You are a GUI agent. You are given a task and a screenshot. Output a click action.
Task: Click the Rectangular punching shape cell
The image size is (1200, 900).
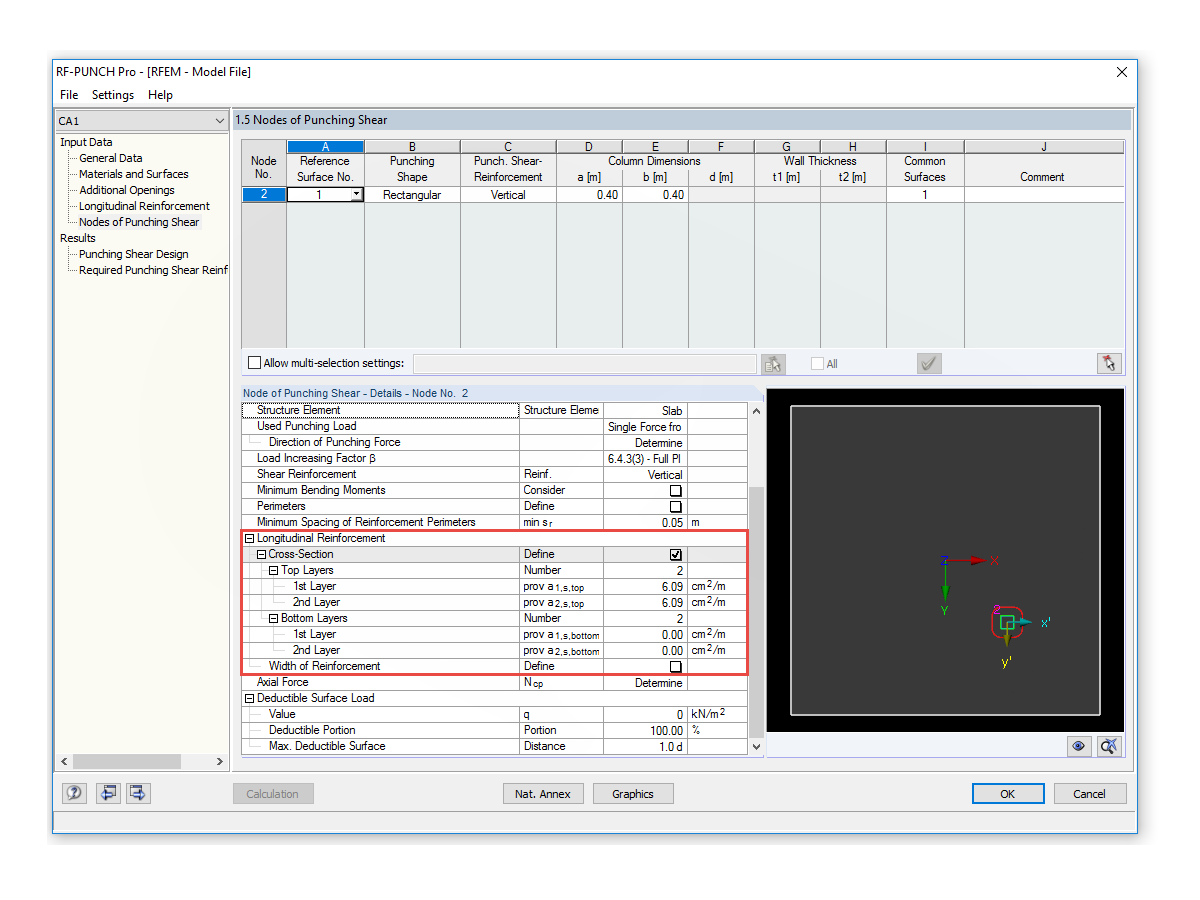(x=412, y=195)
